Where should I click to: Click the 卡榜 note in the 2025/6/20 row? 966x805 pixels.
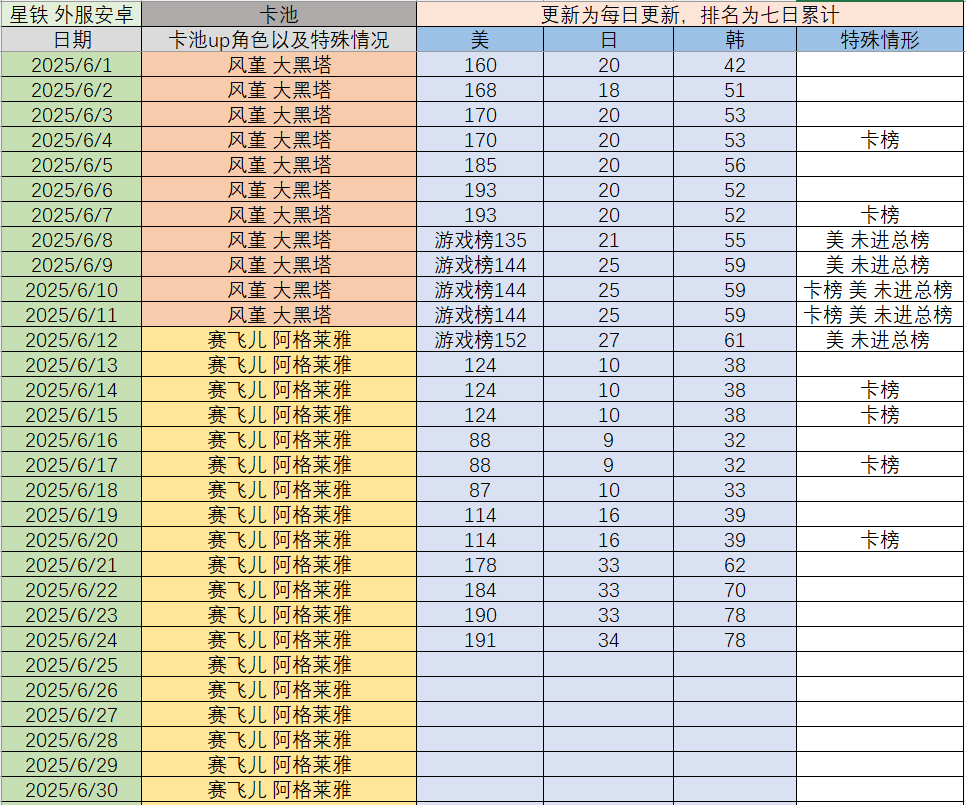880,540
